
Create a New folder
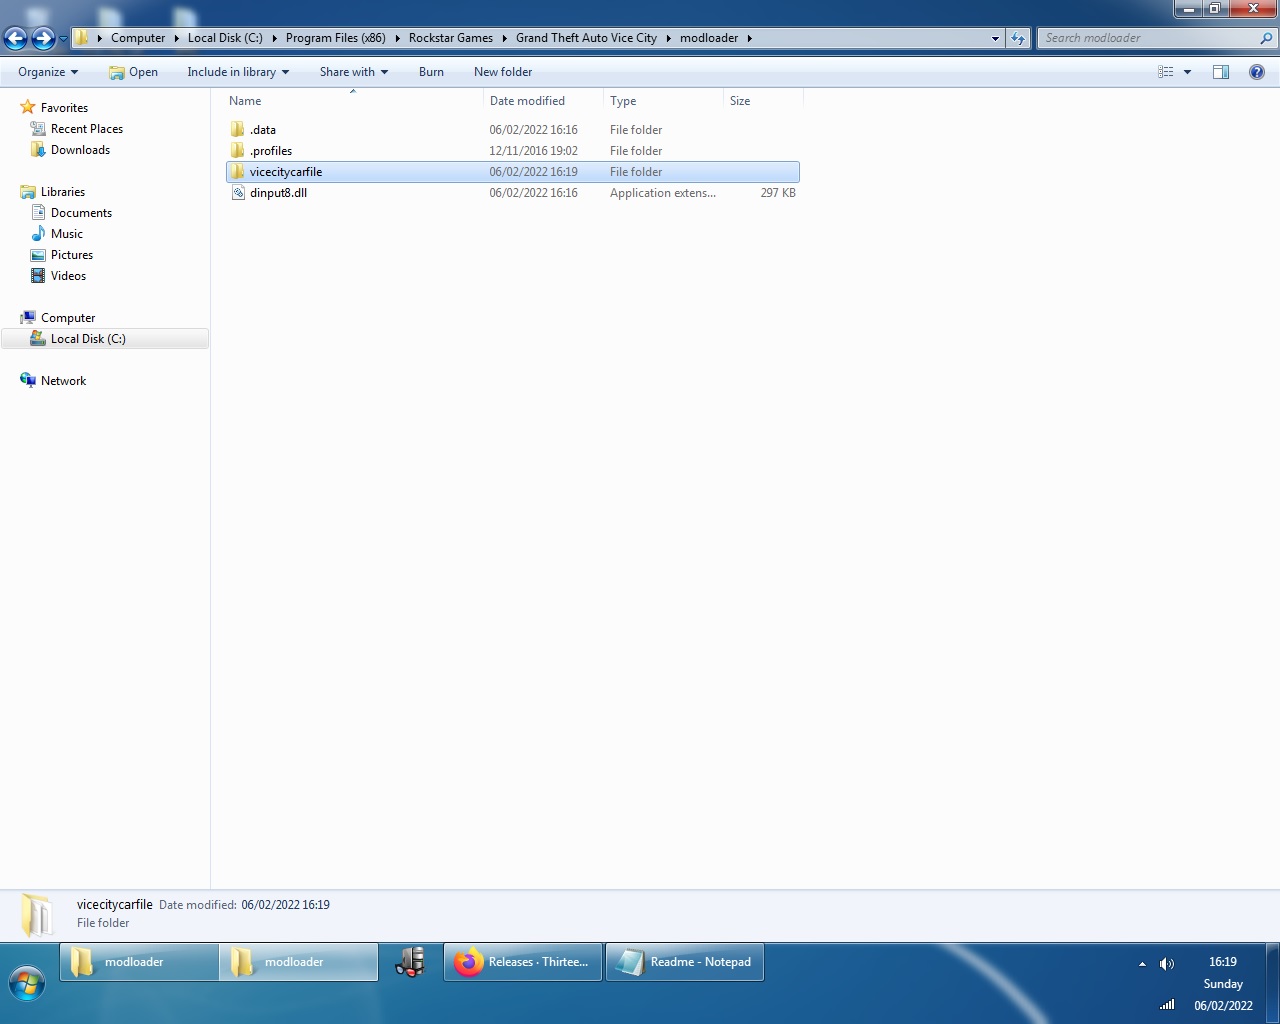coord(503,72)
